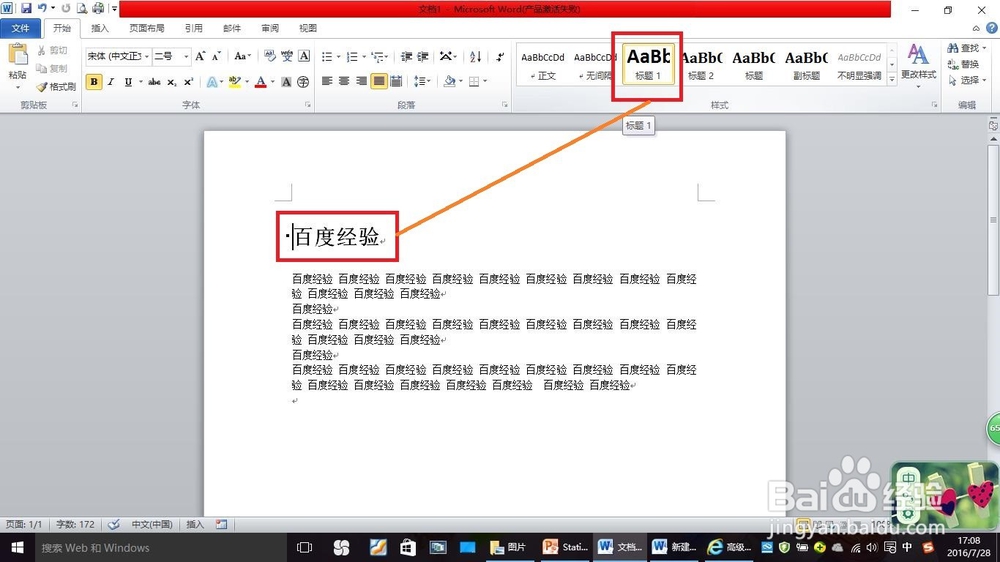Switch to the 视图 View tab
Screen dimensions: 1000x562
[x=307, y=28]
